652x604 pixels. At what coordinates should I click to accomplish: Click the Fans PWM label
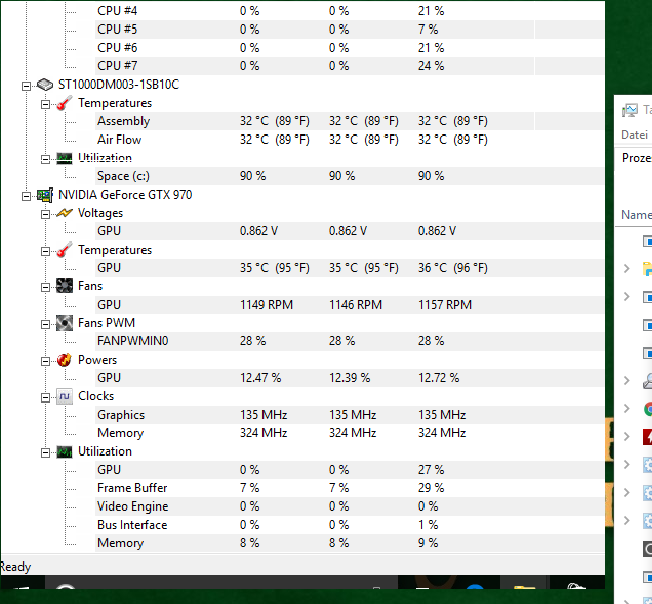click(106, 323)
